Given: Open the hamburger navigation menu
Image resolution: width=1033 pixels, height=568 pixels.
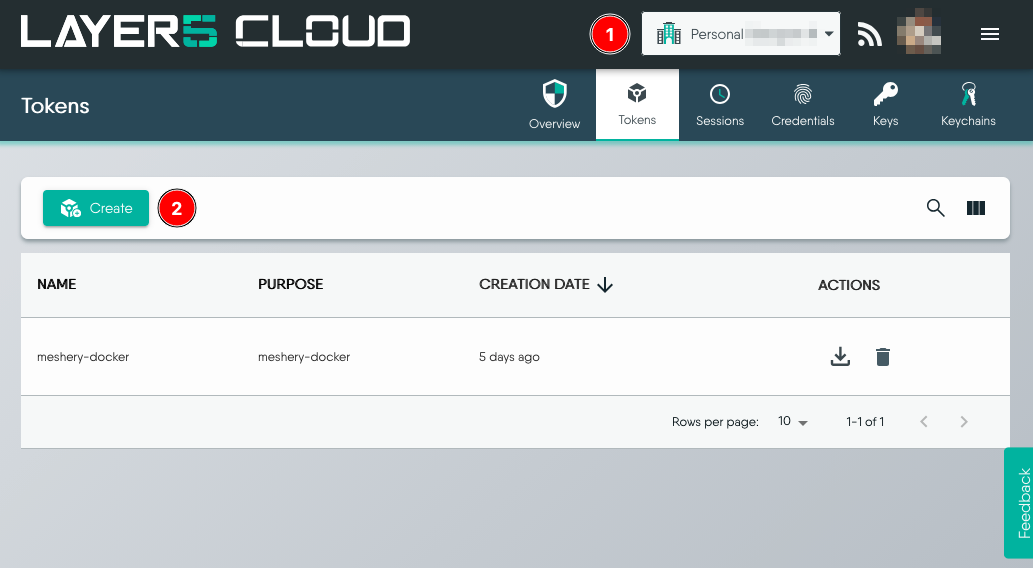Looking at the screenshot, I should (x=989, y=35).
